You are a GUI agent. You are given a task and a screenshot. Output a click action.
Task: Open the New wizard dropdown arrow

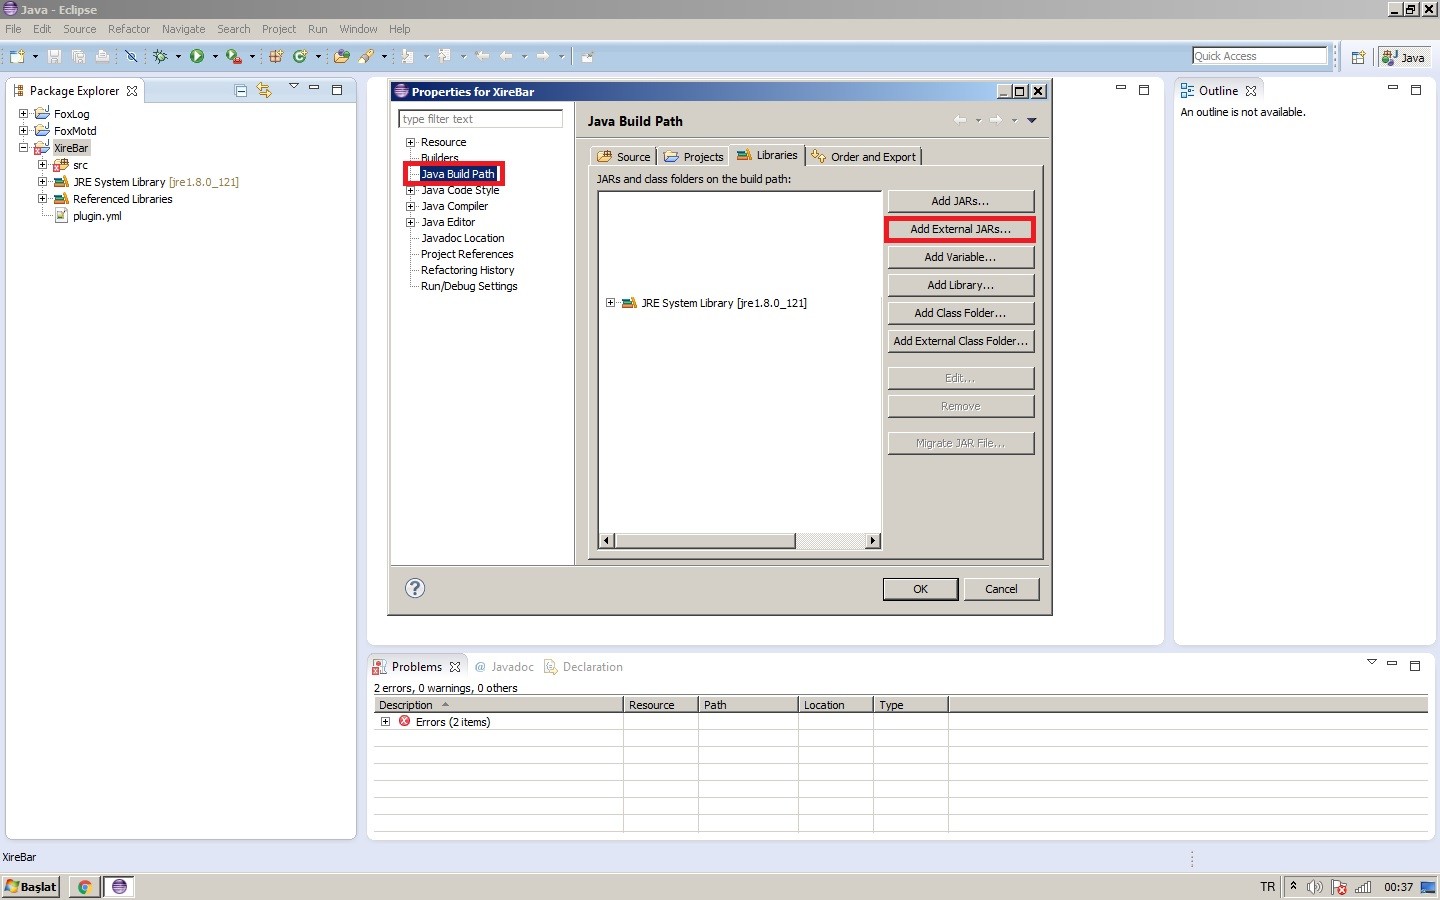tap(35, 56)
